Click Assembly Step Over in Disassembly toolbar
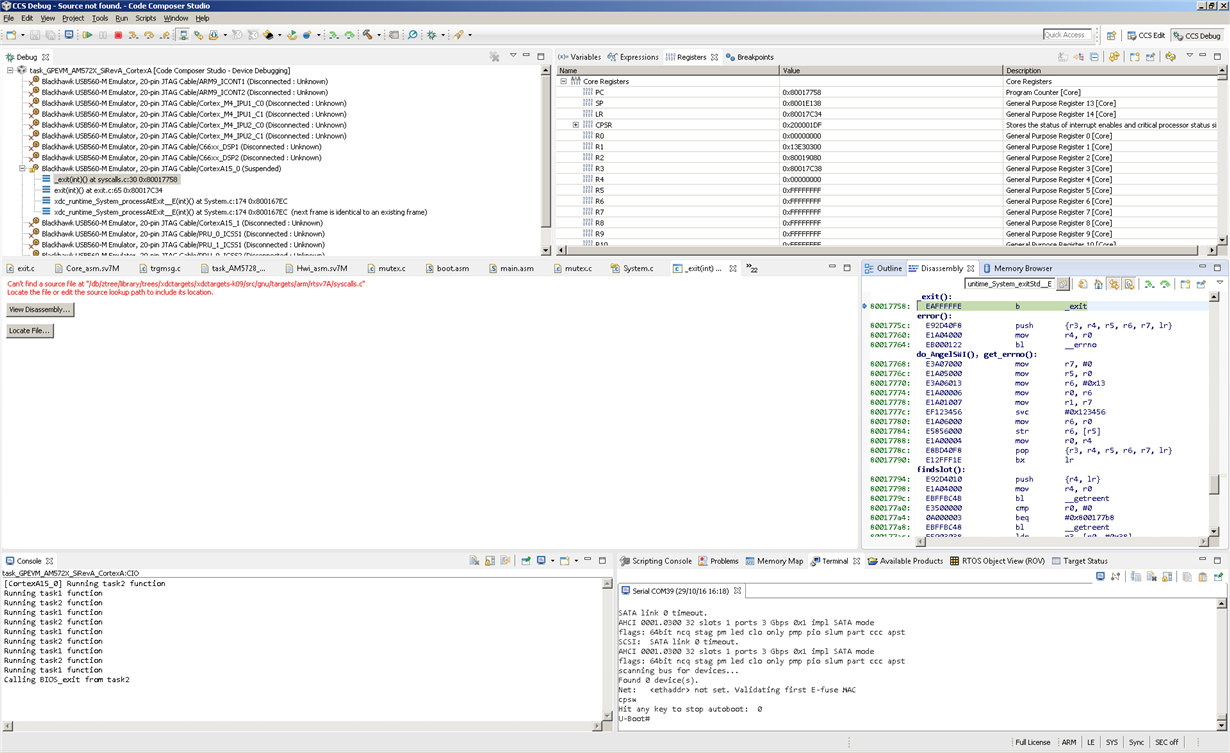Screen dimensions: 1230x753 click(1165, 284)
